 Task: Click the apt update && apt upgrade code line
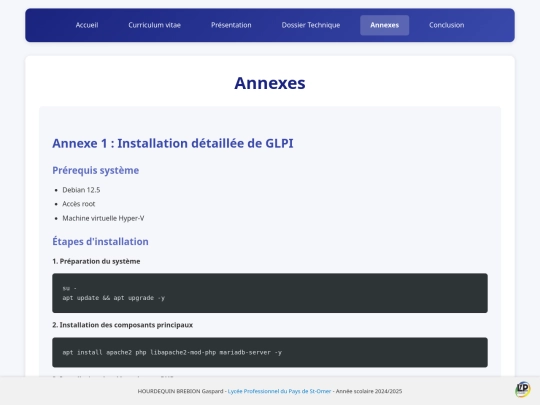click(x=114, y=298)
